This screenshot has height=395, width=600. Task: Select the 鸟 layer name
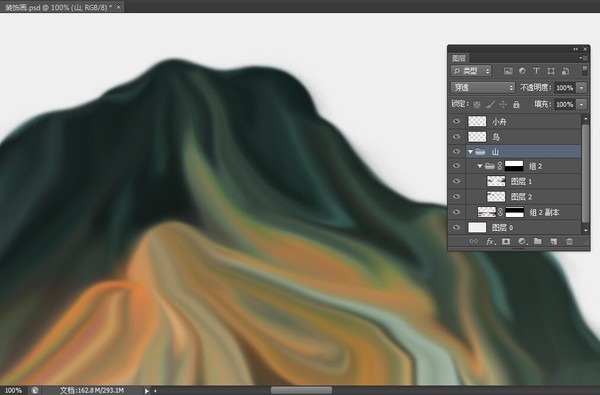(496, 137)
